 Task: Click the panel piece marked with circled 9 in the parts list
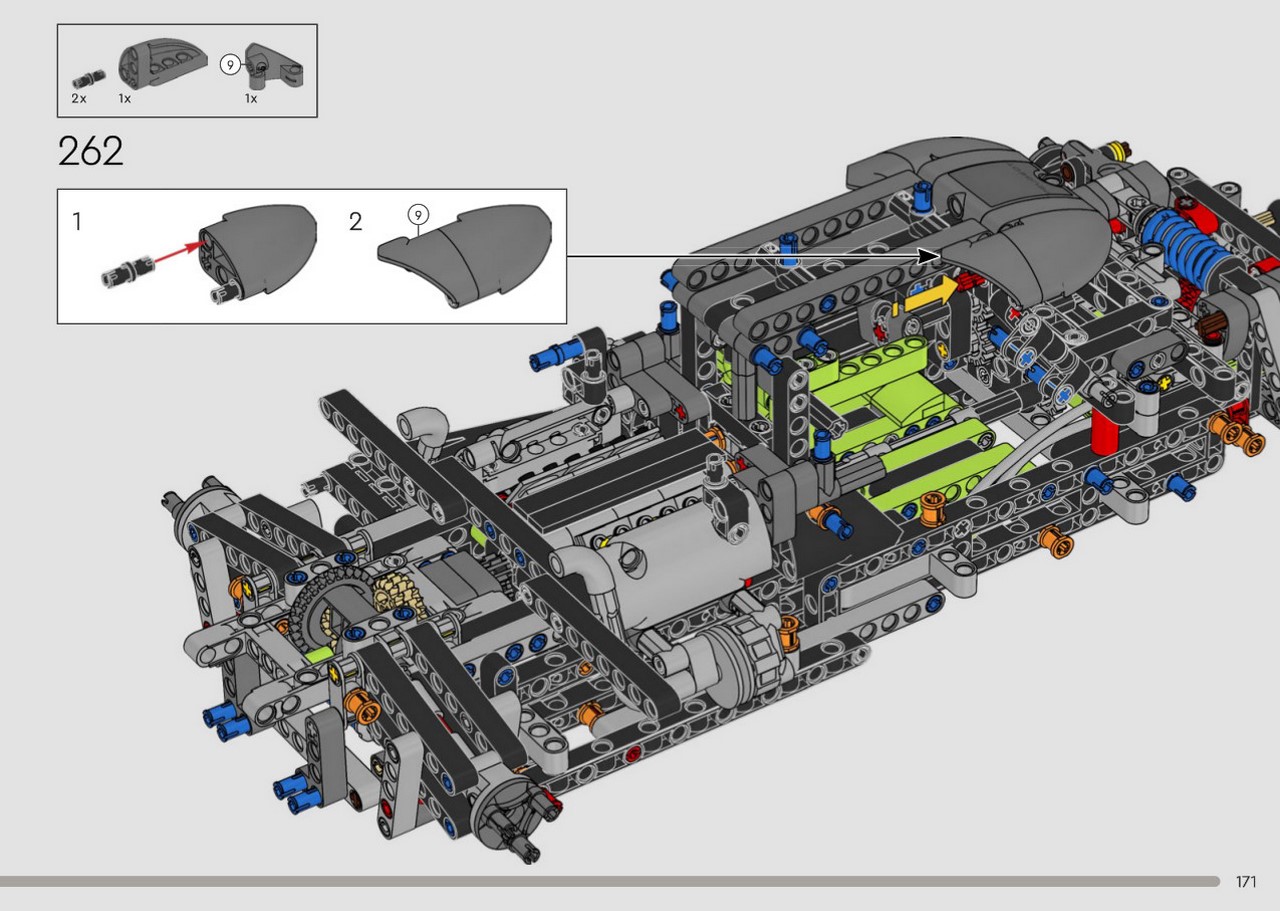[272, 68]
